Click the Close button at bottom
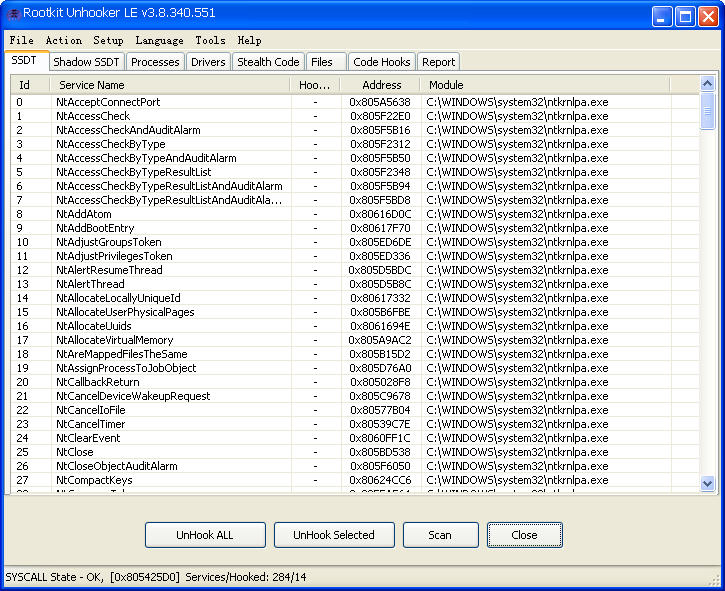Screen dimensions: 725x591 tap(524, 535)
